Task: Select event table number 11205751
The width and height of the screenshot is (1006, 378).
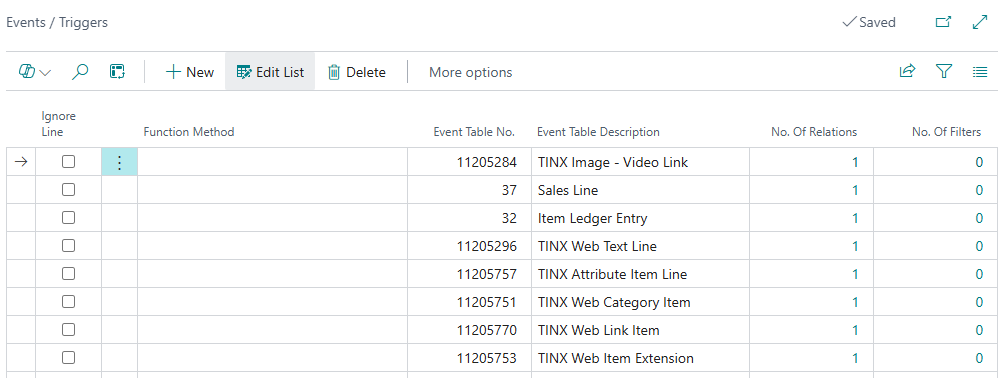Action: [x=486, y=302]
